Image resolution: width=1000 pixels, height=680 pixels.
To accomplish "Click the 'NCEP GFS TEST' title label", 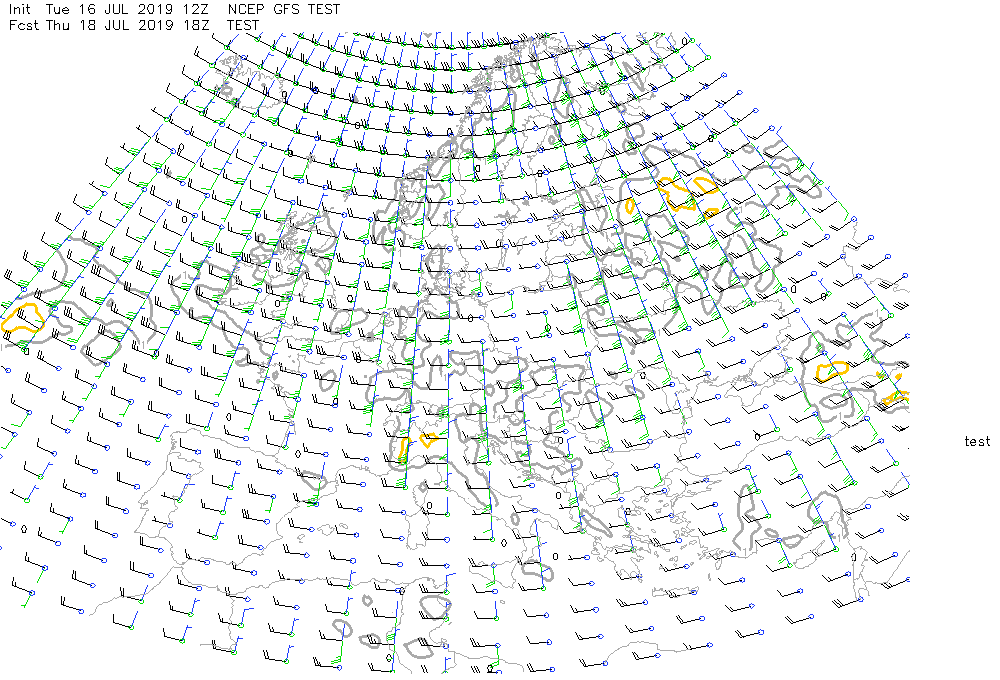I will 284,10.
